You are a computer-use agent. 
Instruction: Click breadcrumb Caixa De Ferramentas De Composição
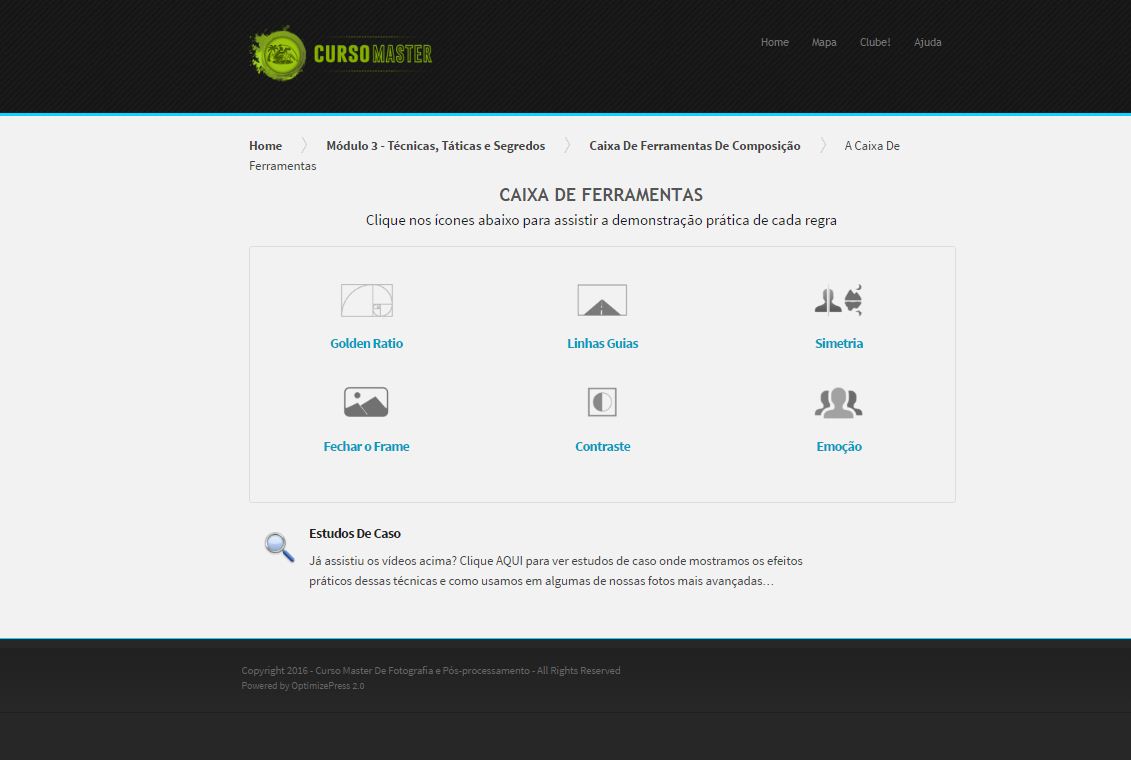694,146
